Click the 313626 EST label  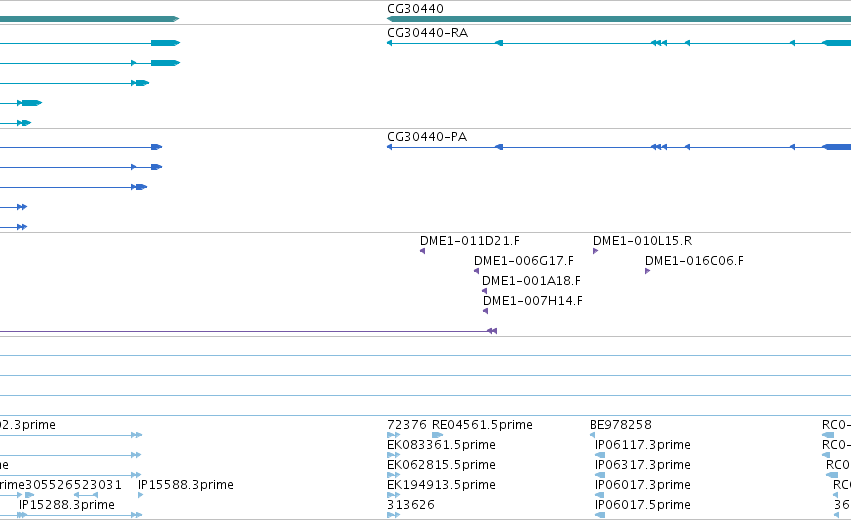[411, 505]
